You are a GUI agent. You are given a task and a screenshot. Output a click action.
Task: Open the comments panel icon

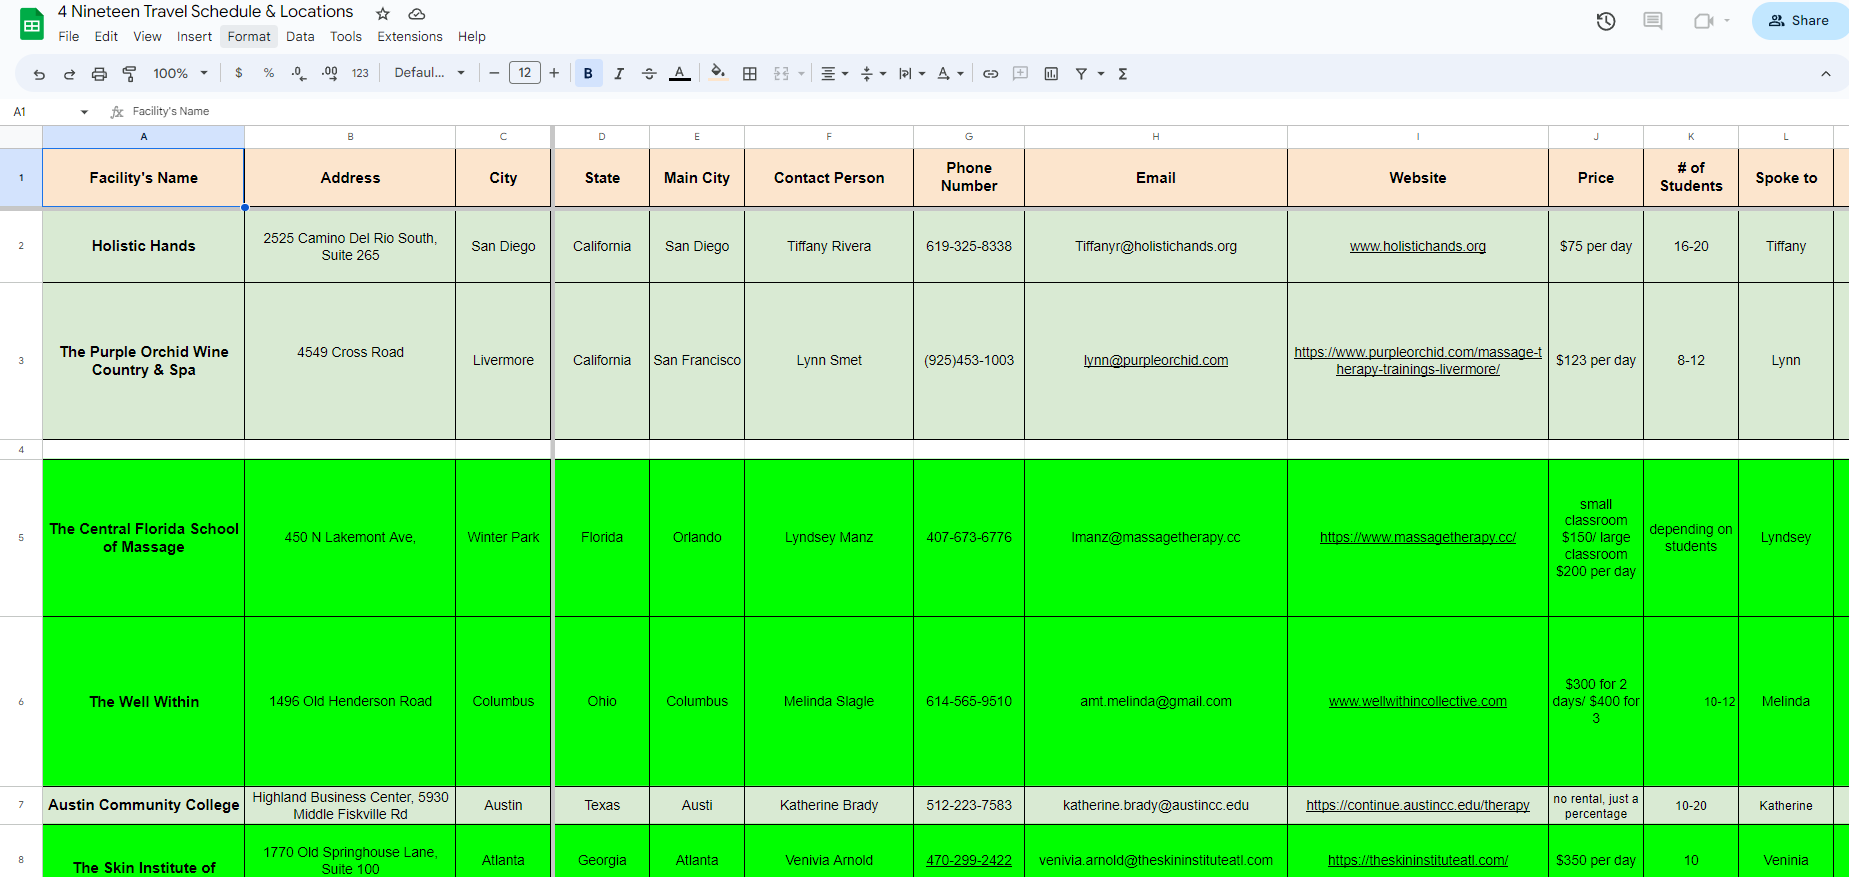[x=1653, y=21]
